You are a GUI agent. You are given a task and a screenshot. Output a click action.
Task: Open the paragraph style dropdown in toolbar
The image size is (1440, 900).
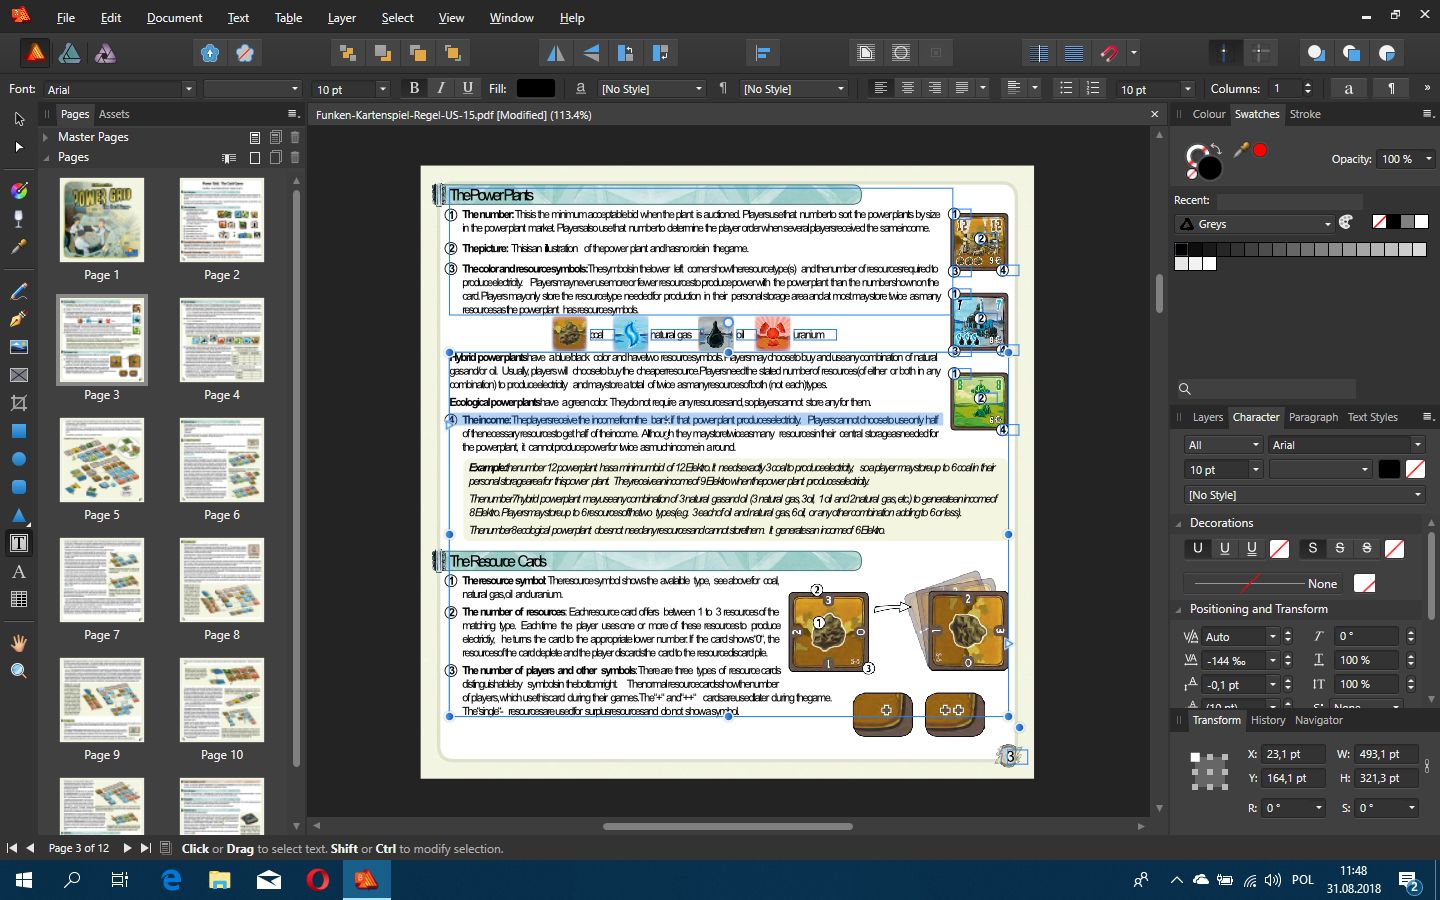(794, 89)
